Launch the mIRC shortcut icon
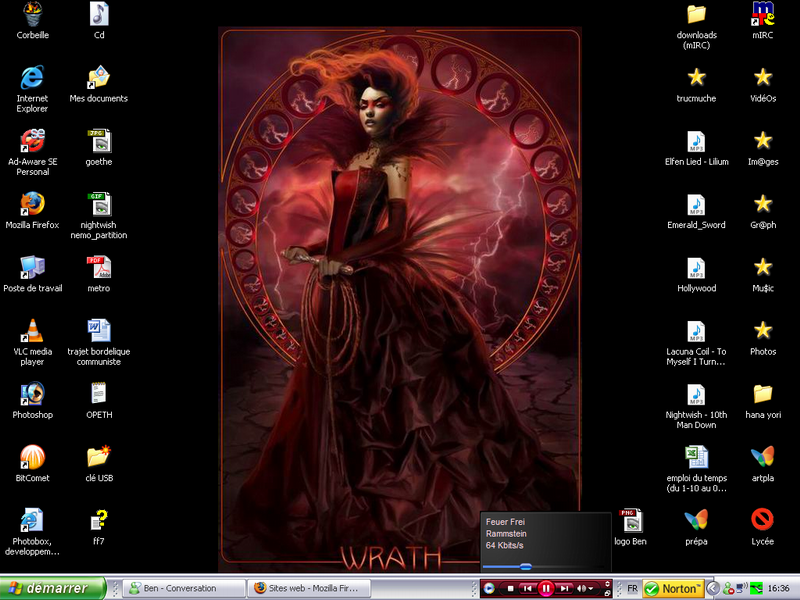The height and width of the screenshot is (600, 800). tap(763, 15)
